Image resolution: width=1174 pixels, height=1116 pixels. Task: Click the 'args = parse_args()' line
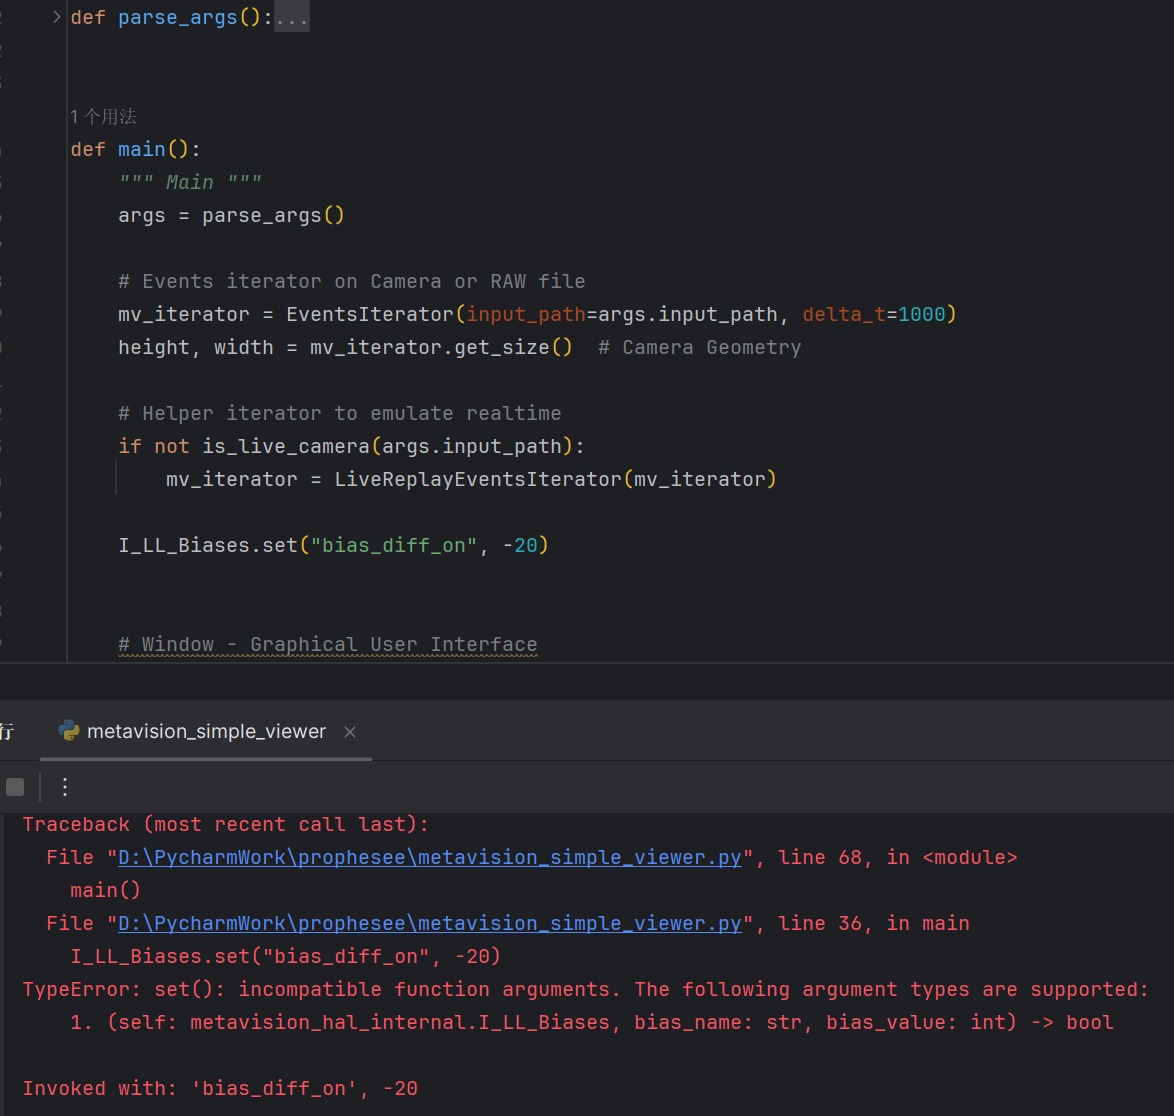(231, 216)
